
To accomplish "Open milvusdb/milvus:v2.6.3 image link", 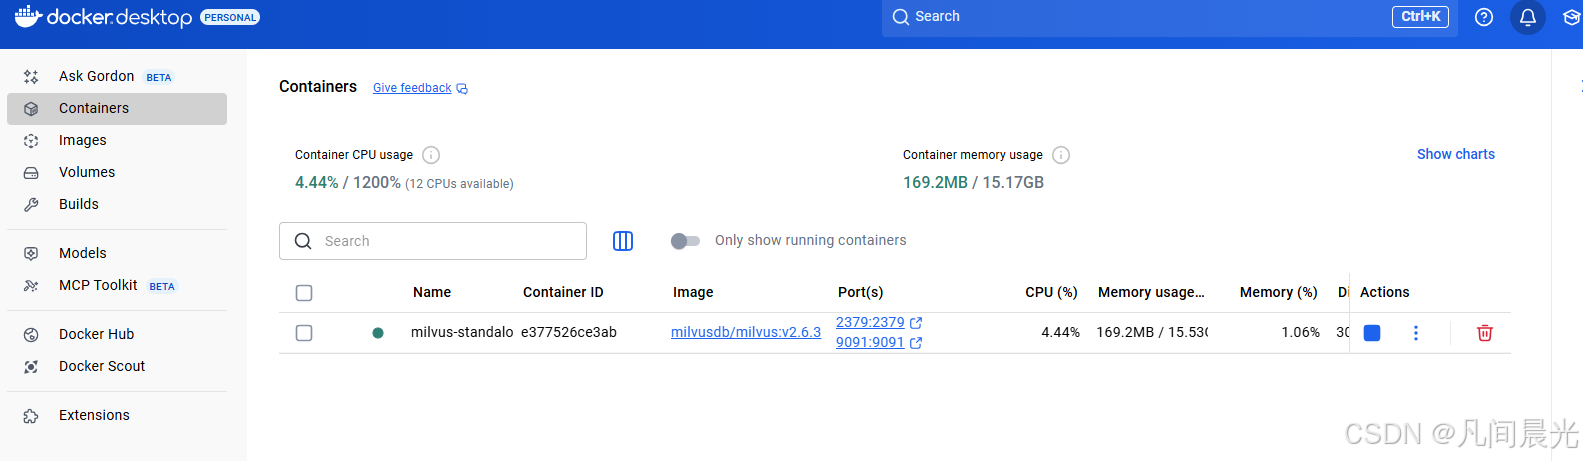I will (x=746, y=332).
